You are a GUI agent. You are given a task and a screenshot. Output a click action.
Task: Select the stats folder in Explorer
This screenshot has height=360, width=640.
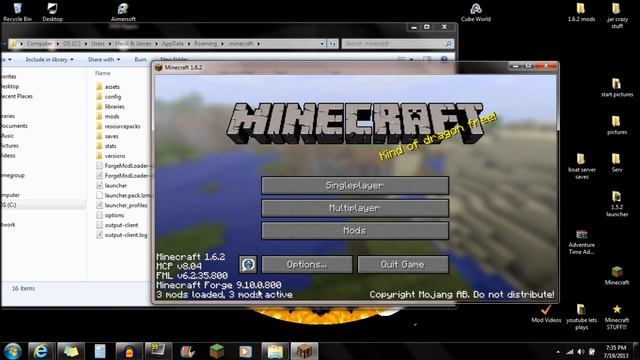point(107,146)
